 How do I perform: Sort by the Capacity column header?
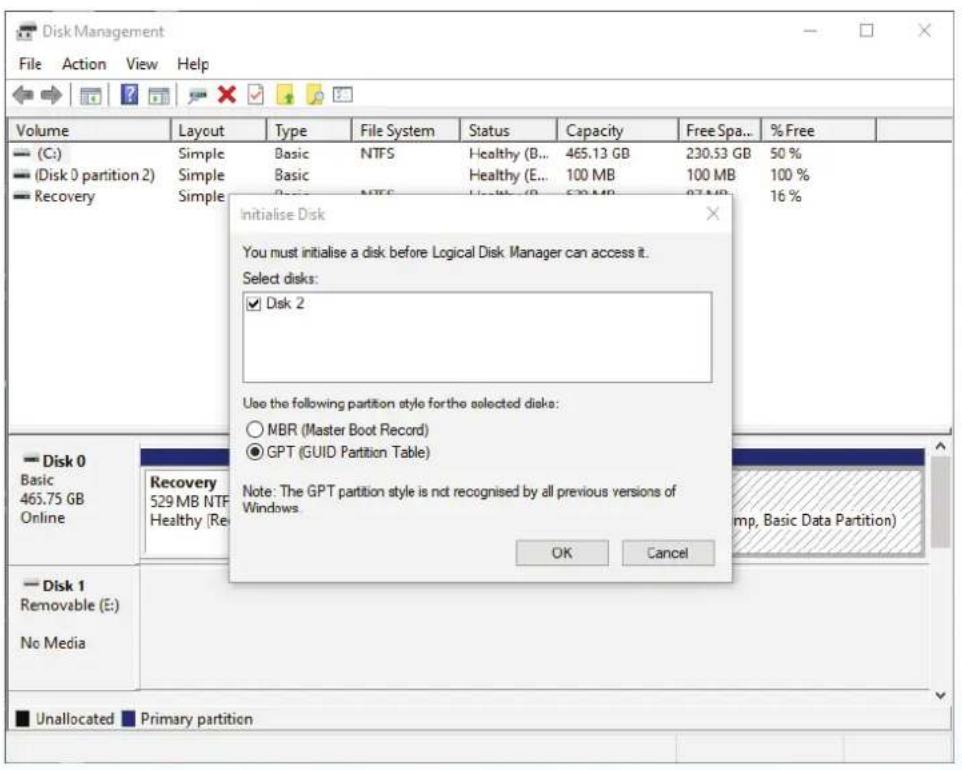coord(618,131)
